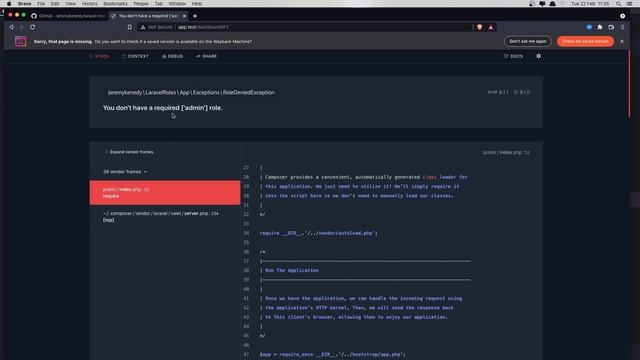The height and width of the screenshot is (360, 640).
Task: Open the History menu
Action: pos(89,4)
